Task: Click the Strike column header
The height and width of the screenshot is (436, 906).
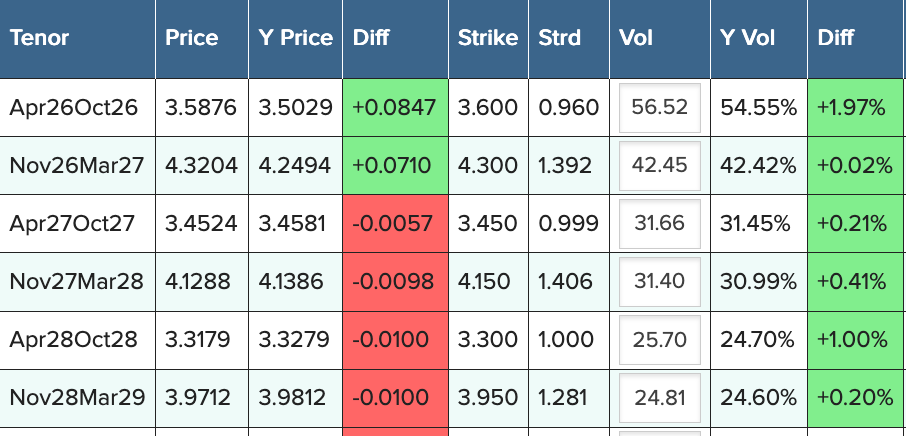Action: (487, 38)
